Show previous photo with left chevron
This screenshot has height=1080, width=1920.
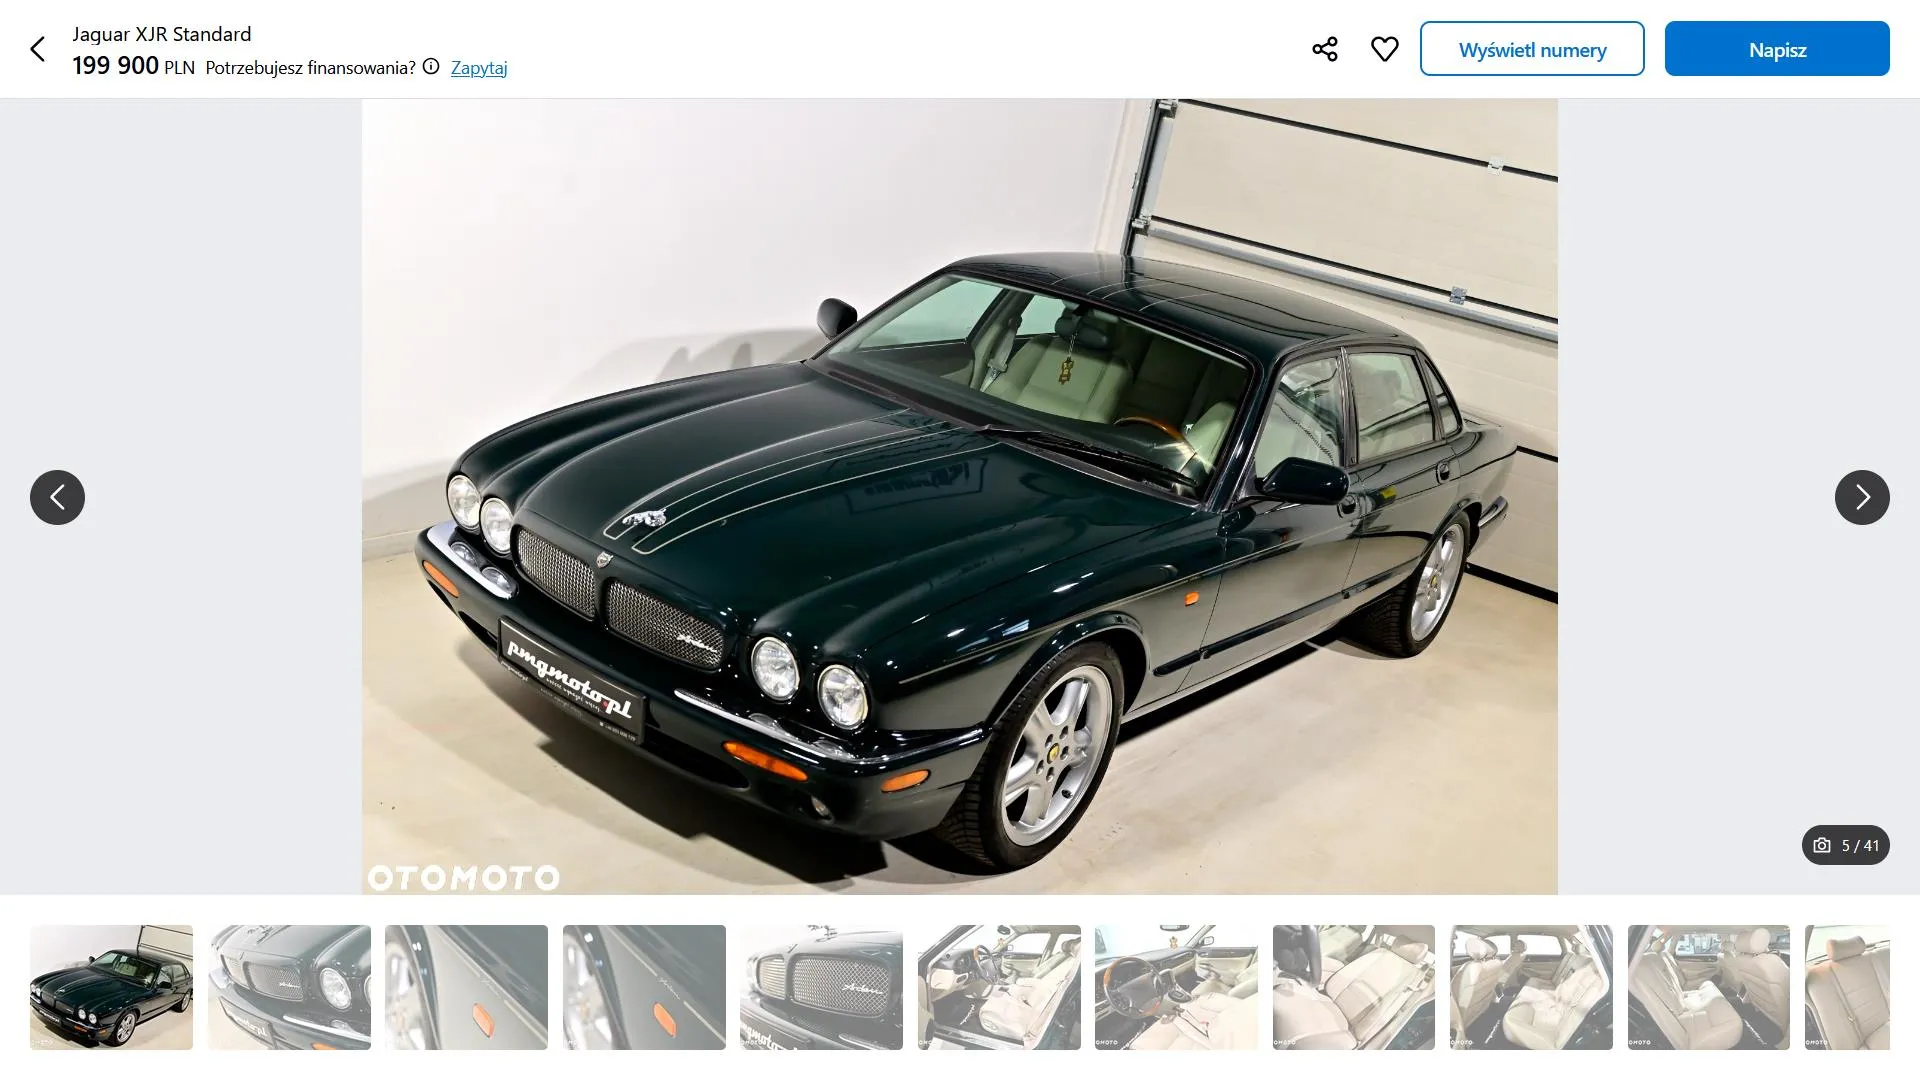57,497
